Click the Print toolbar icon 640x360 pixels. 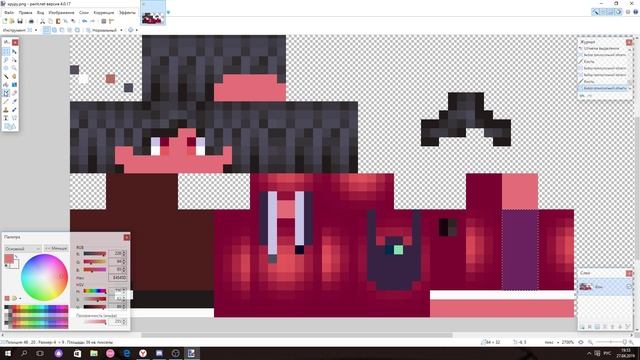pos(31,21)
